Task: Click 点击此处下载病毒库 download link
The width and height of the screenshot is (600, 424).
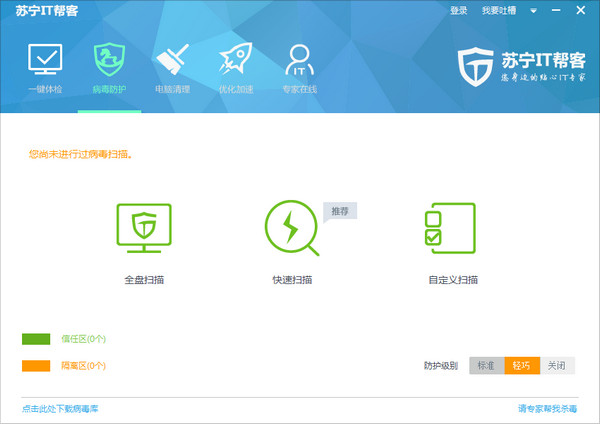Action: tap(60, 409)
